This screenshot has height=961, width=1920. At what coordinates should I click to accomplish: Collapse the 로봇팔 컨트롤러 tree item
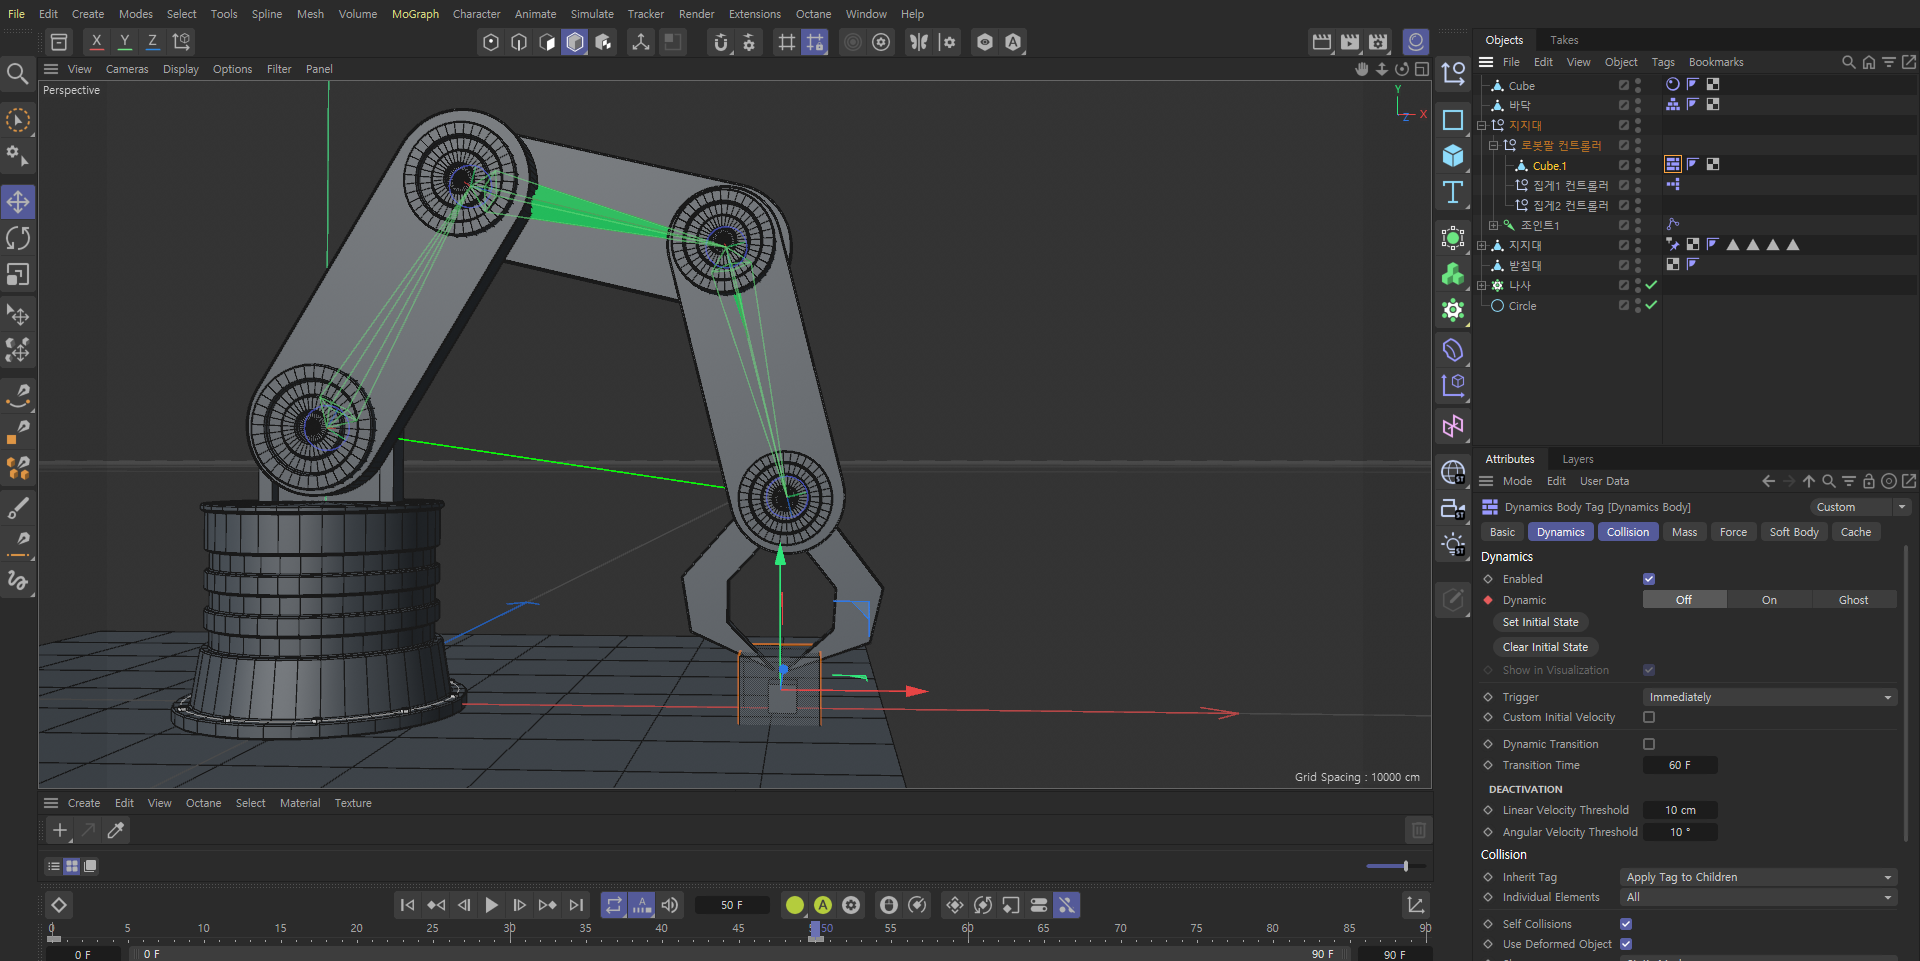click(1494, 145)
